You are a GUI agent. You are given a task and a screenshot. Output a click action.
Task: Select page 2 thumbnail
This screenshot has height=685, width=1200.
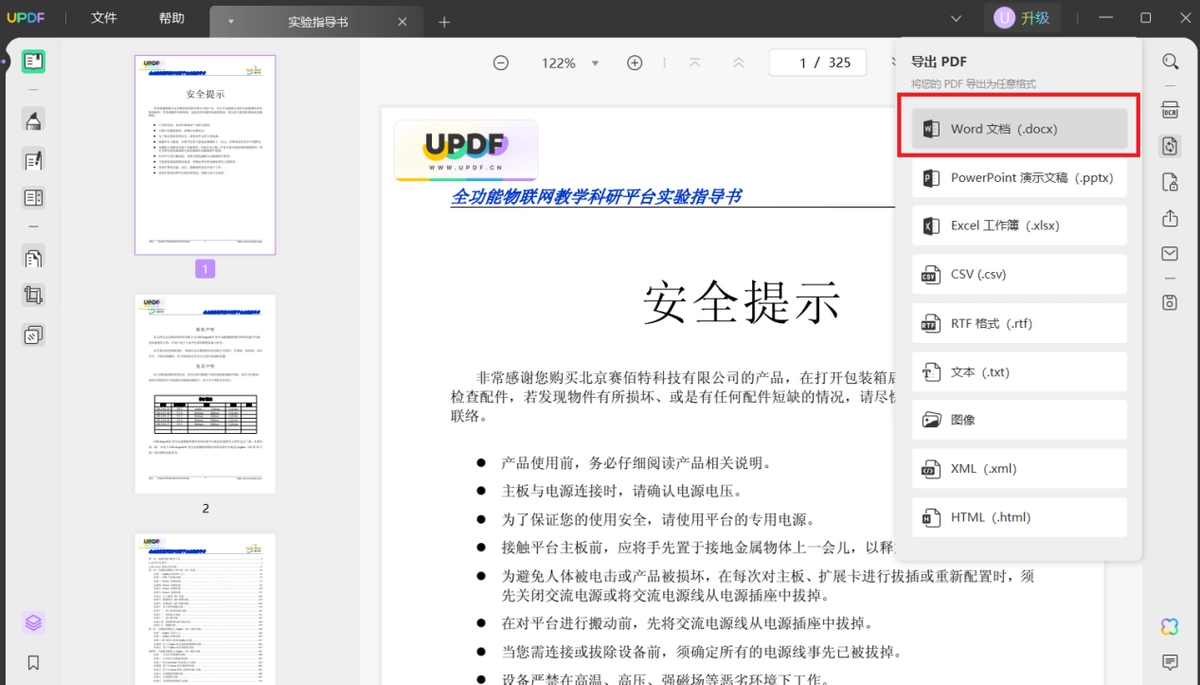(x=205, y=394)
